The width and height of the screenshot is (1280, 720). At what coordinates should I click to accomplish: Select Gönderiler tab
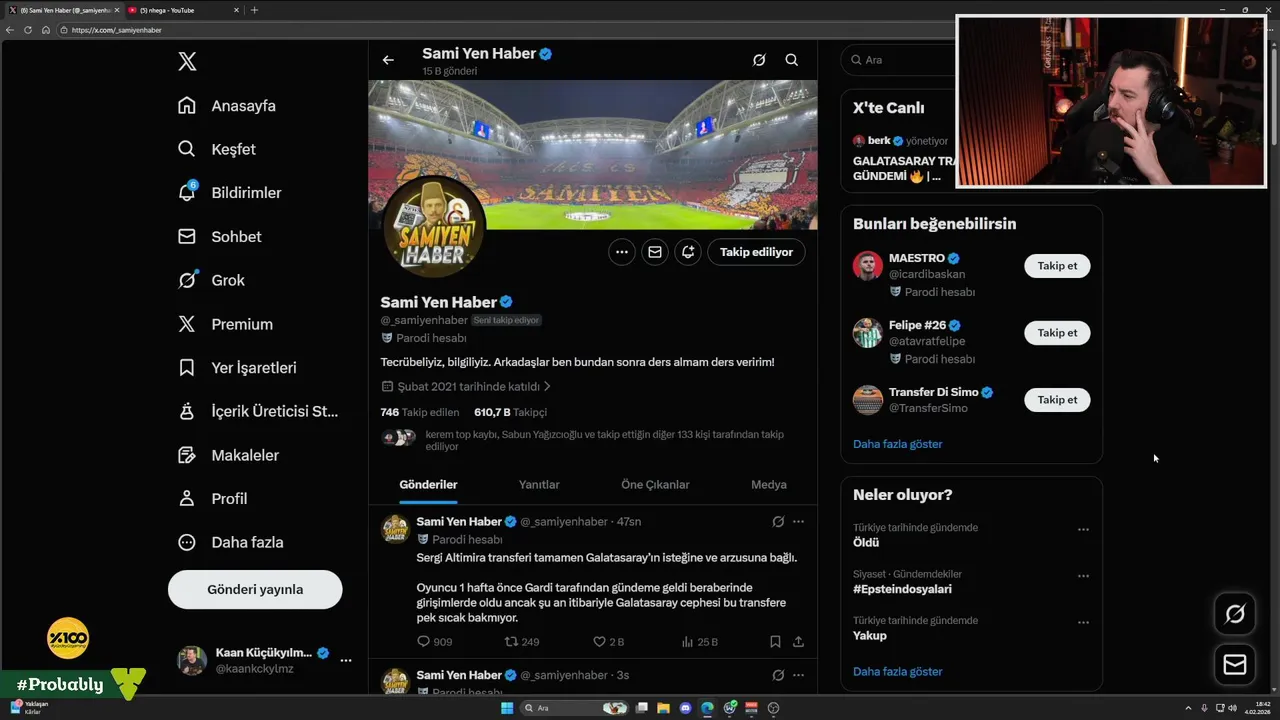pos(428,484)
